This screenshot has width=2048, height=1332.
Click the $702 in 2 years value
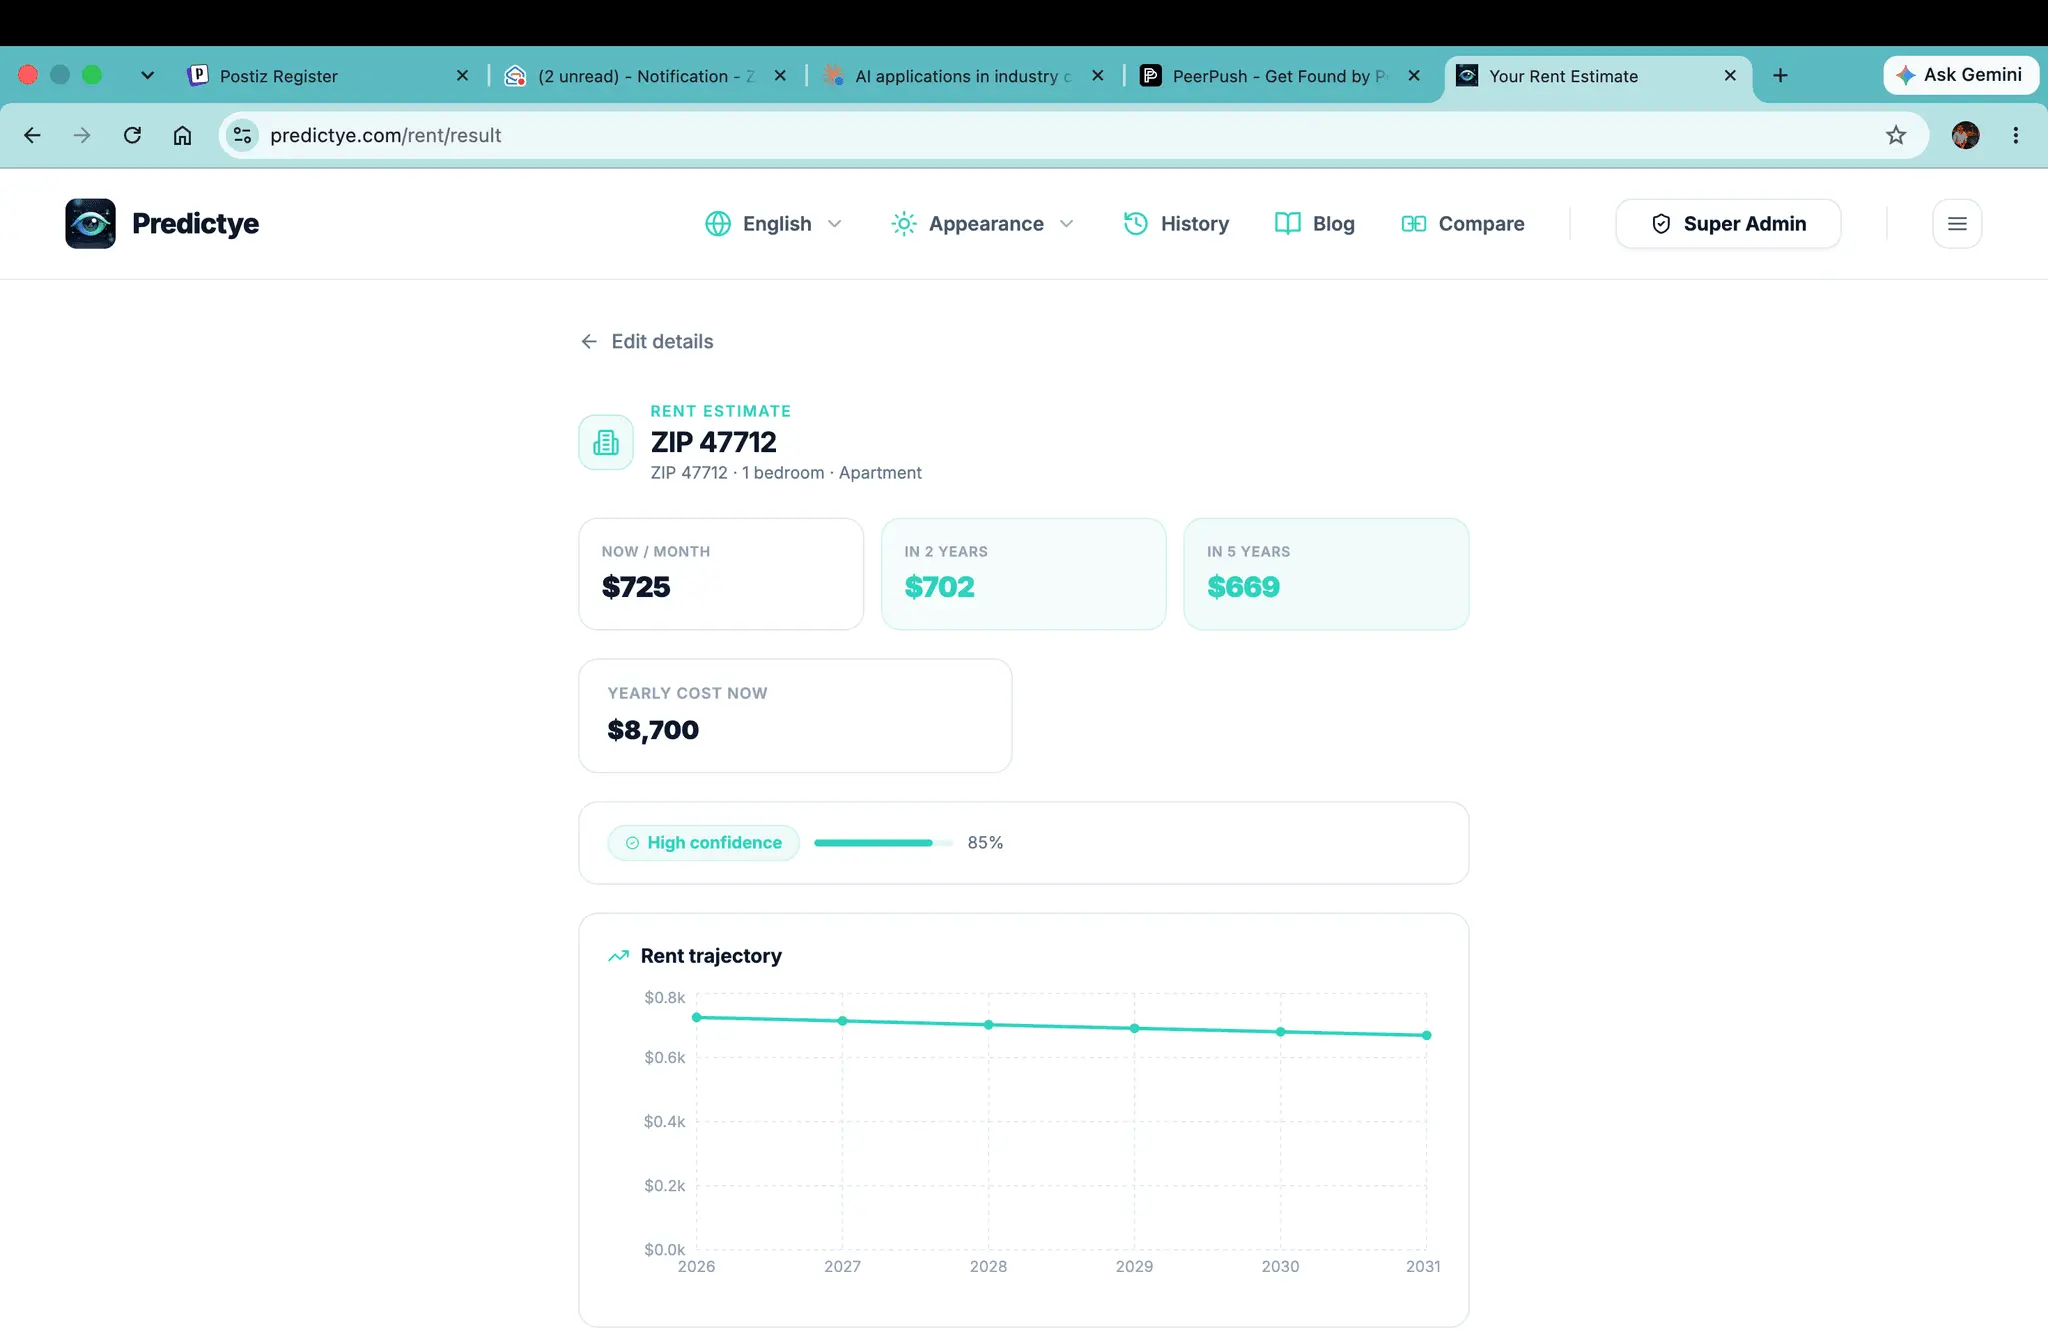[x=939, y=587]
